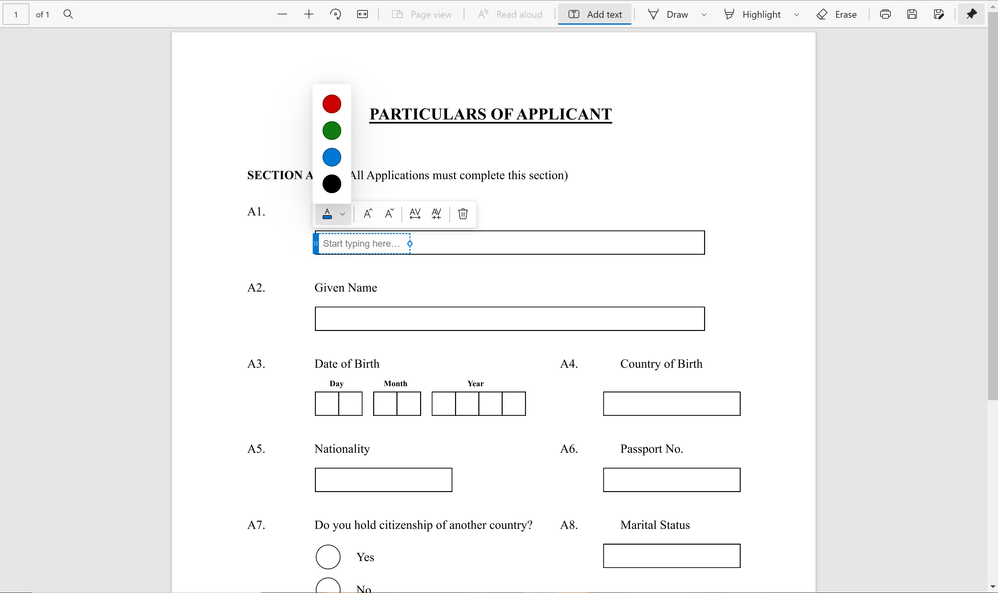Click the 'Start typing here' text box
Image resolution: width=998 pixels, height=593 pixels.
click(x=363, y=244)
